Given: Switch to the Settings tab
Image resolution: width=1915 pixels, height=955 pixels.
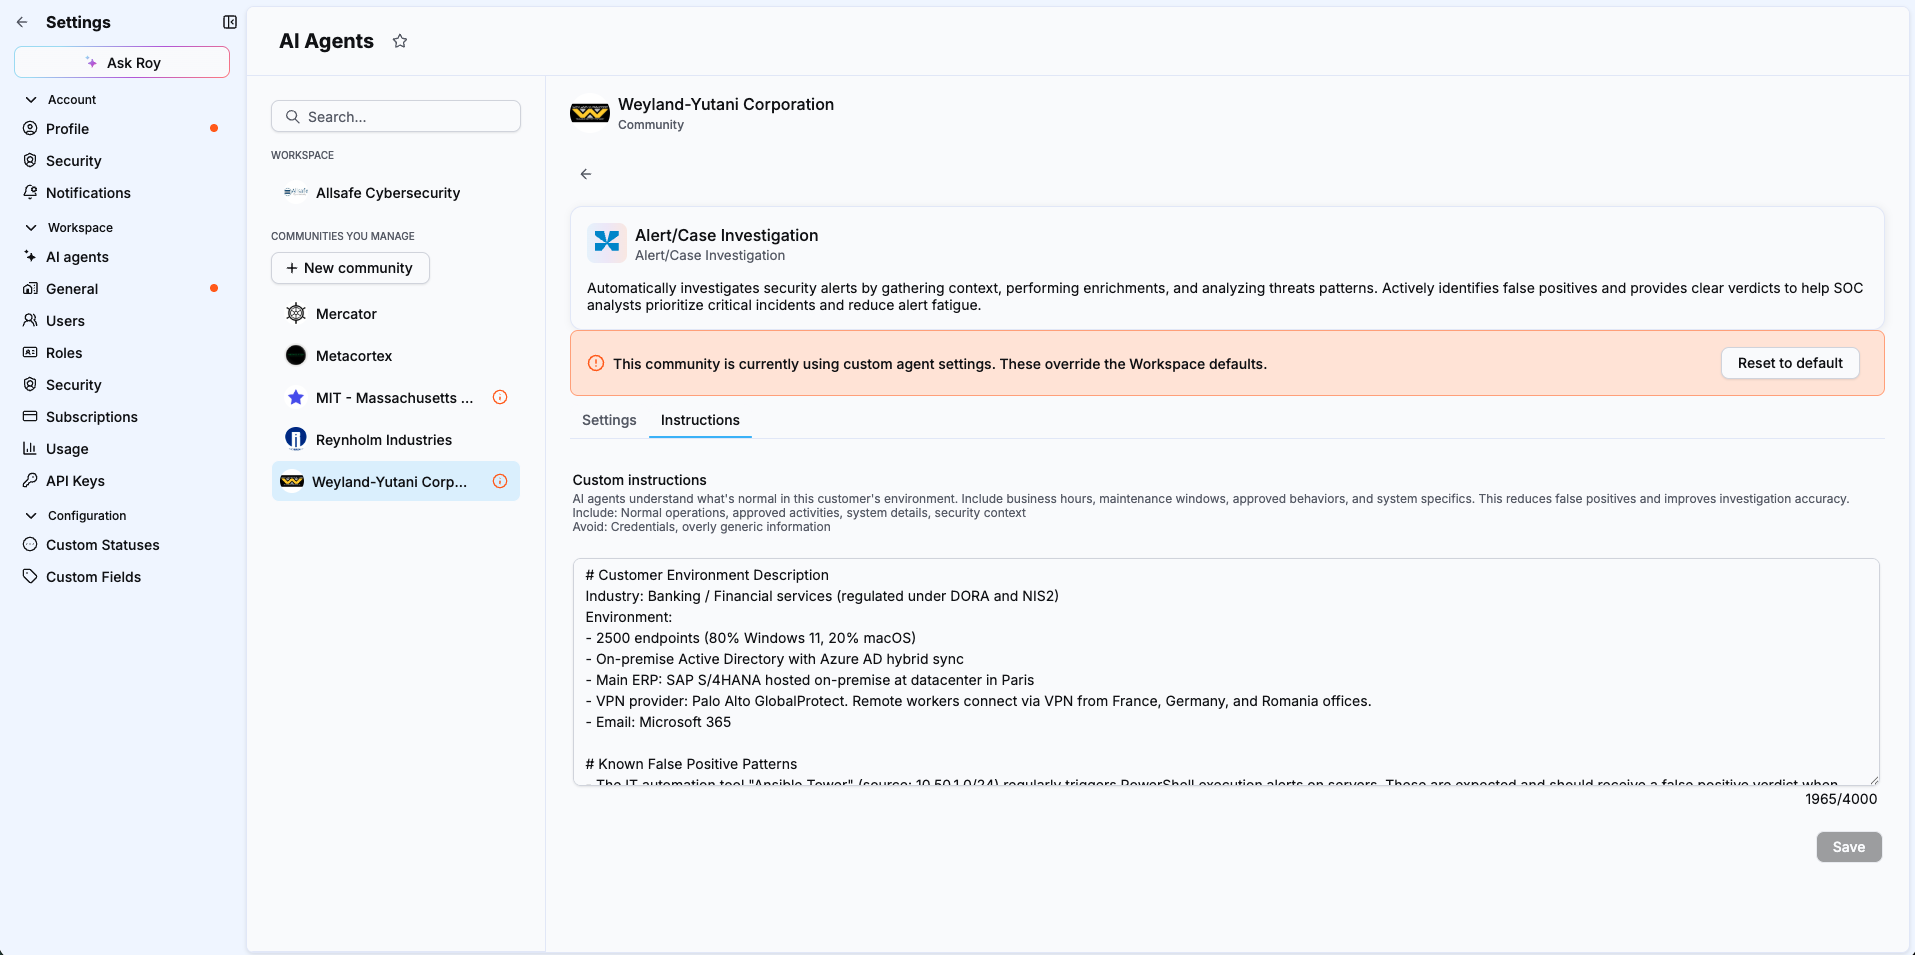Looking at the screenshot, I should pos(609,420).
